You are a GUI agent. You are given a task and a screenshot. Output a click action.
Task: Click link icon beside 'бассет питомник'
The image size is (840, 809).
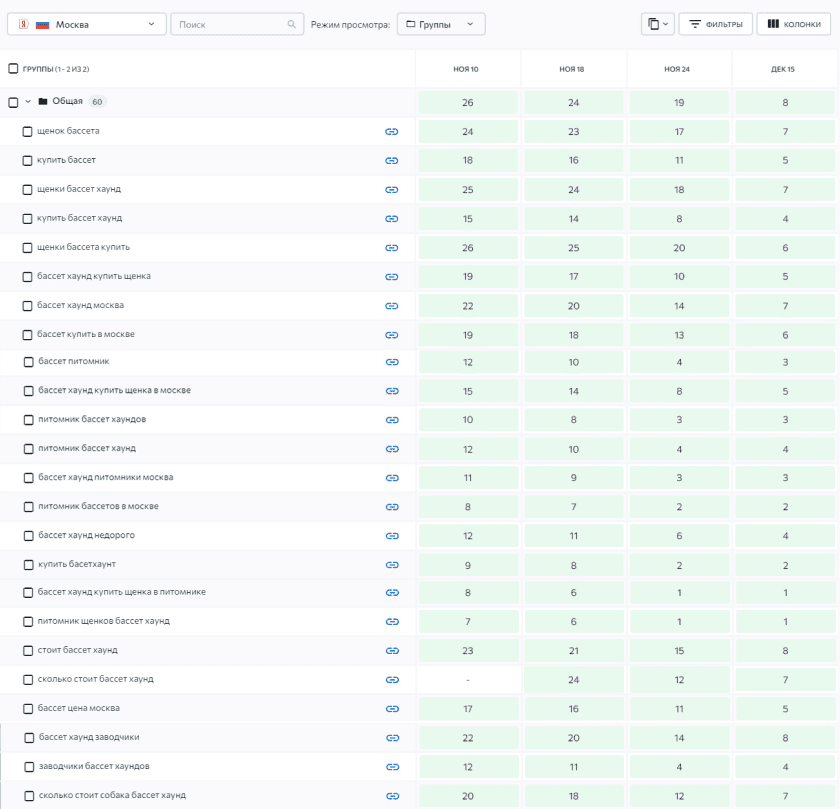tap(392, 362)
